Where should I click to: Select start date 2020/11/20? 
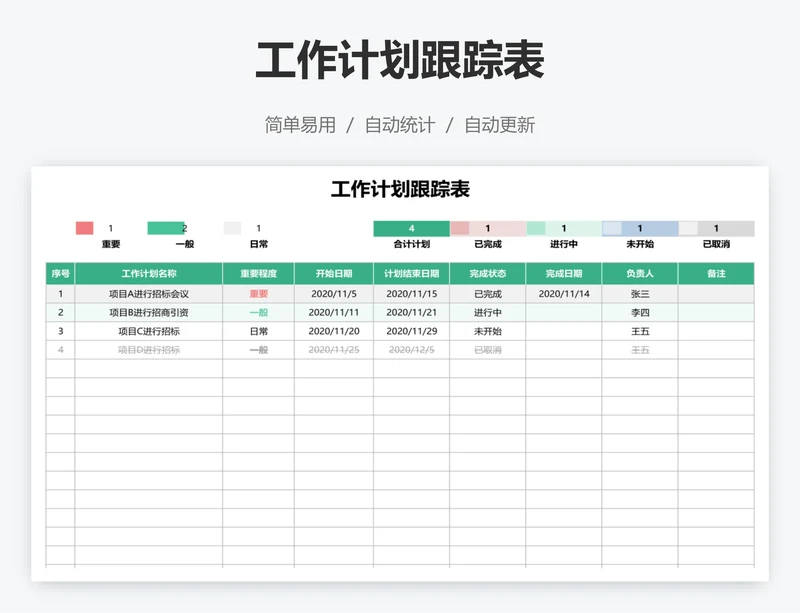tap(334, 331)
